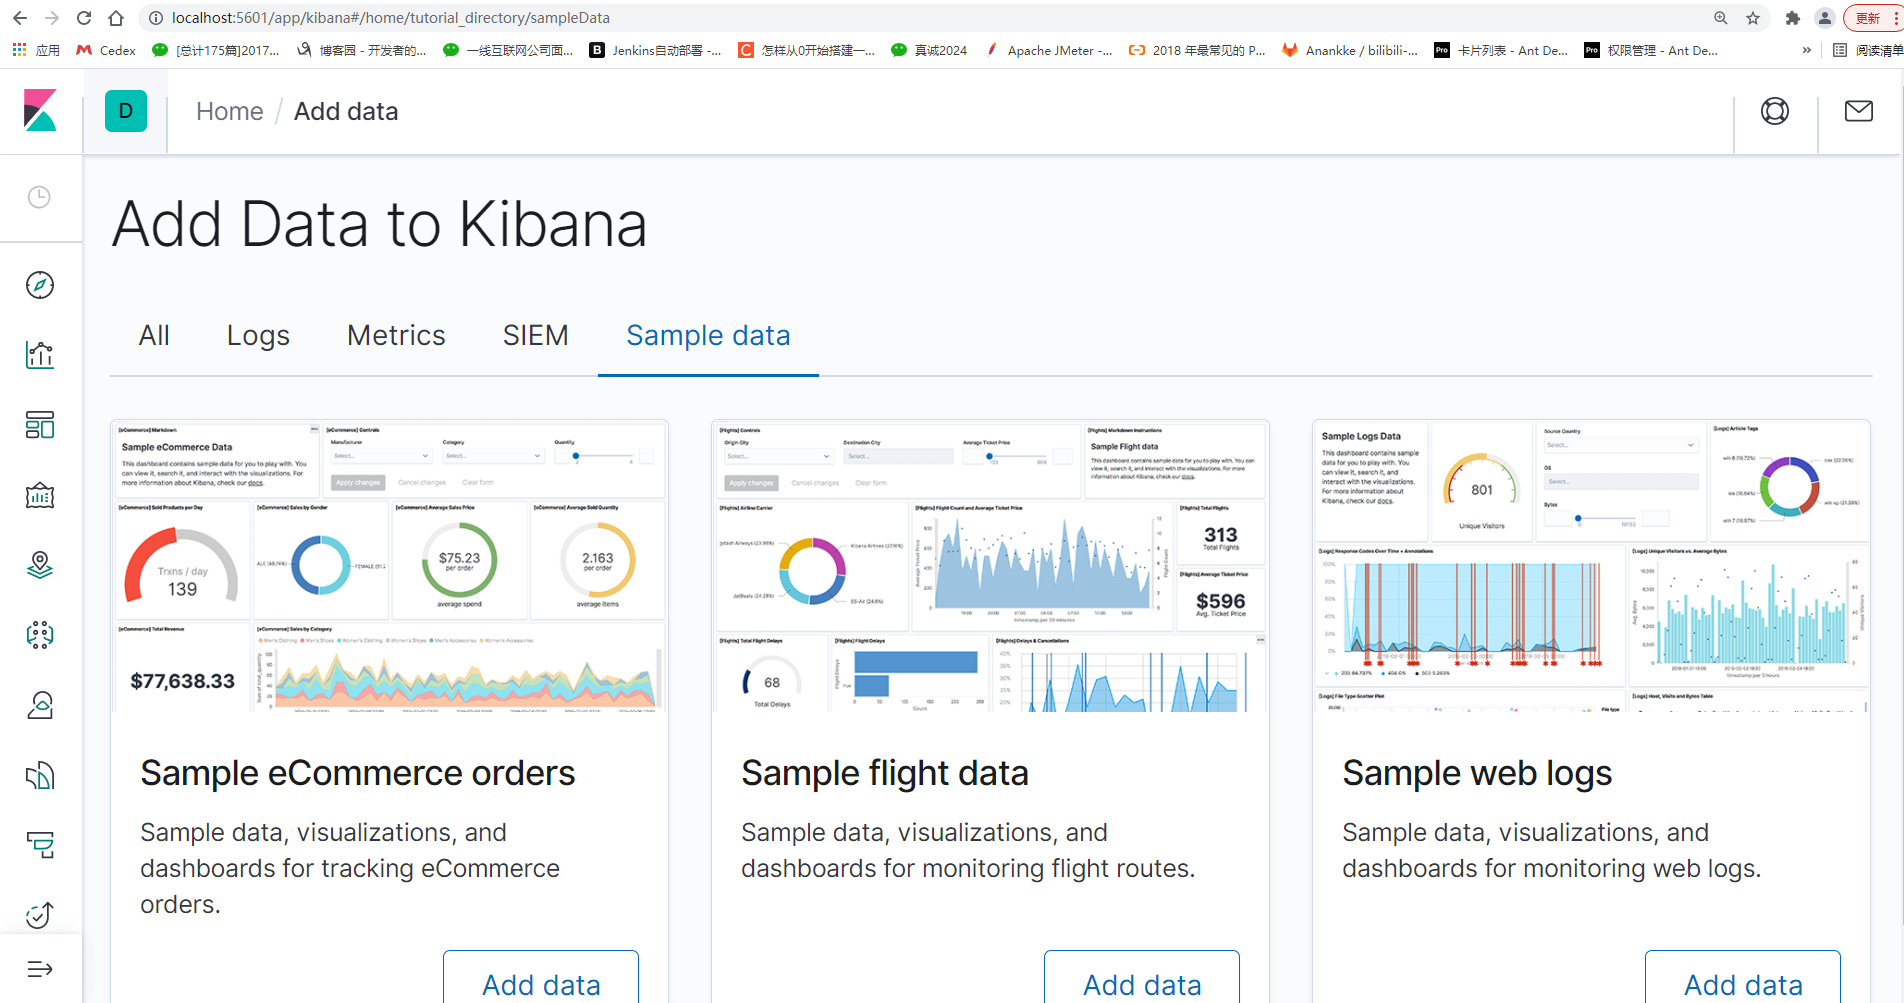The image size is (1904, 1003).
Task: Click the Sample web logs dashboard thumbnail
Action: [x=1591, y=566]
